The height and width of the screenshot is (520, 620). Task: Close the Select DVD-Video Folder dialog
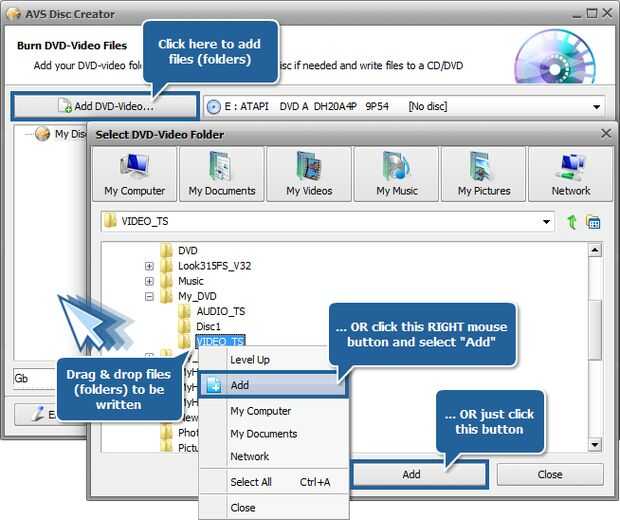[606, 134]
